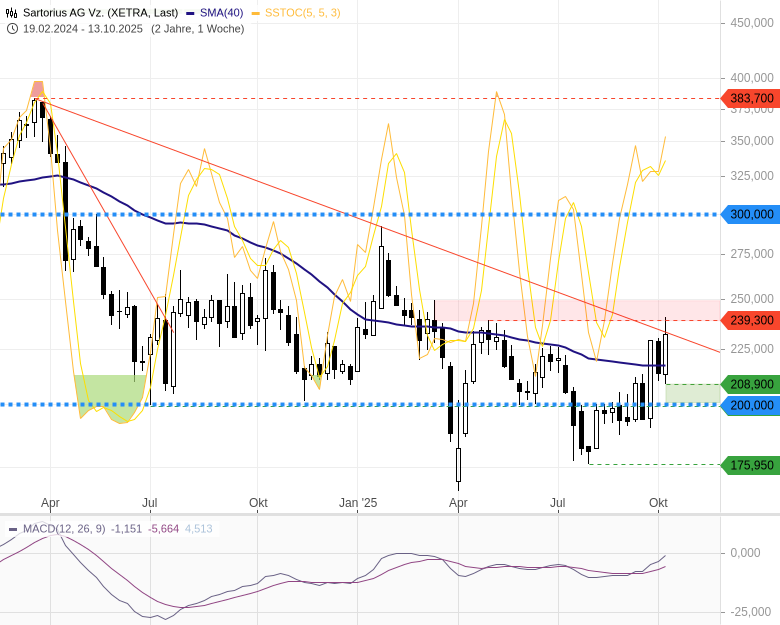Click the orange SSTOC legend marker
The image size is (780, 625).
(256, 13)
